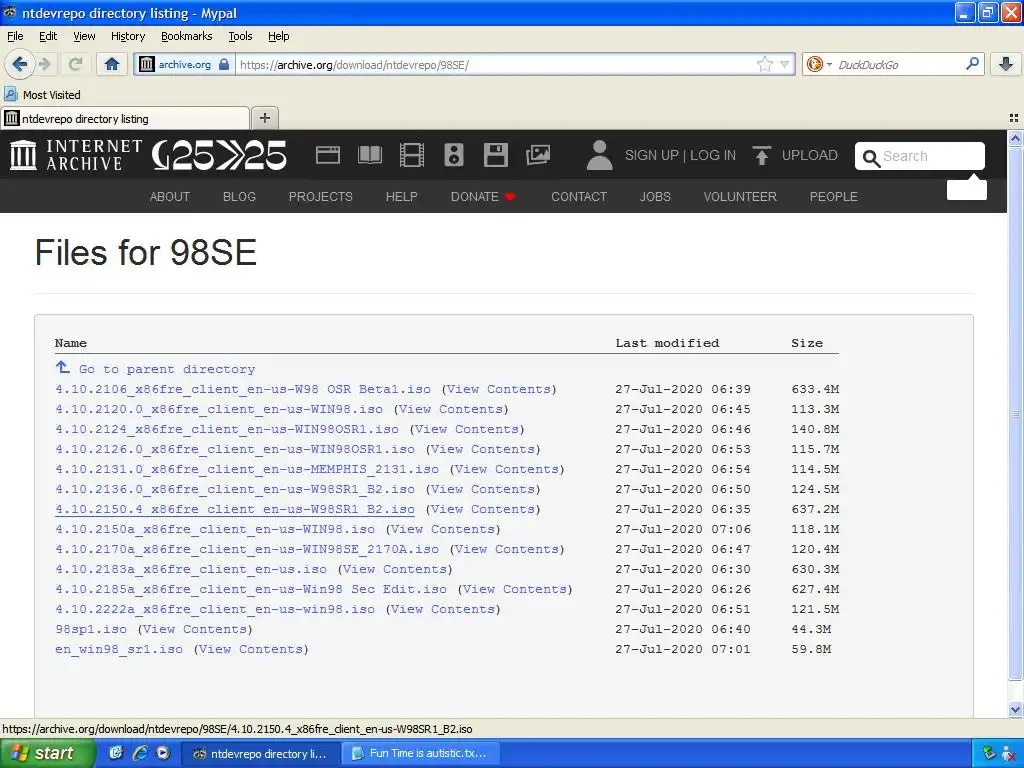This screenshot has width=1024, height=768.
Task: Open the Bookmarks menu
Action: (186, 36)
